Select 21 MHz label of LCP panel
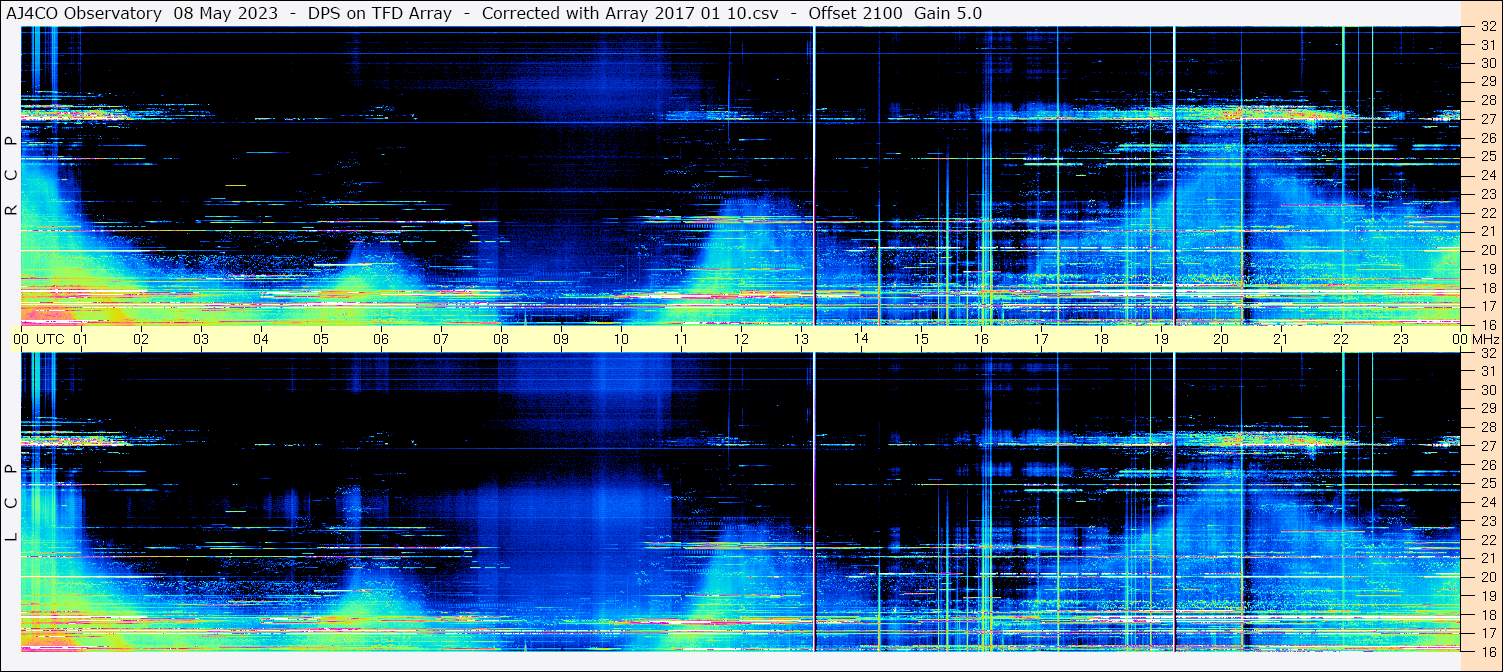The image size is (1503, 672). (1487, 558)
